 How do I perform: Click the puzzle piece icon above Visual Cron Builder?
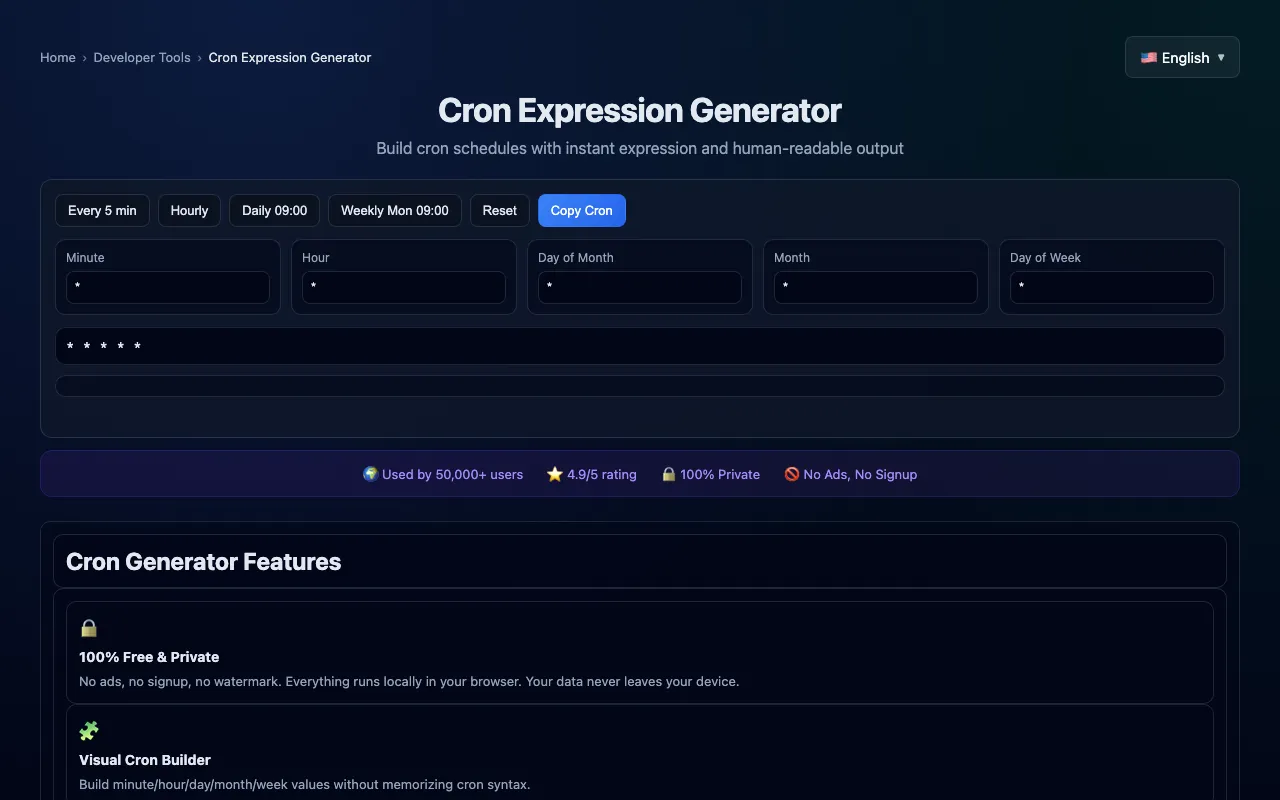[89, 731]
